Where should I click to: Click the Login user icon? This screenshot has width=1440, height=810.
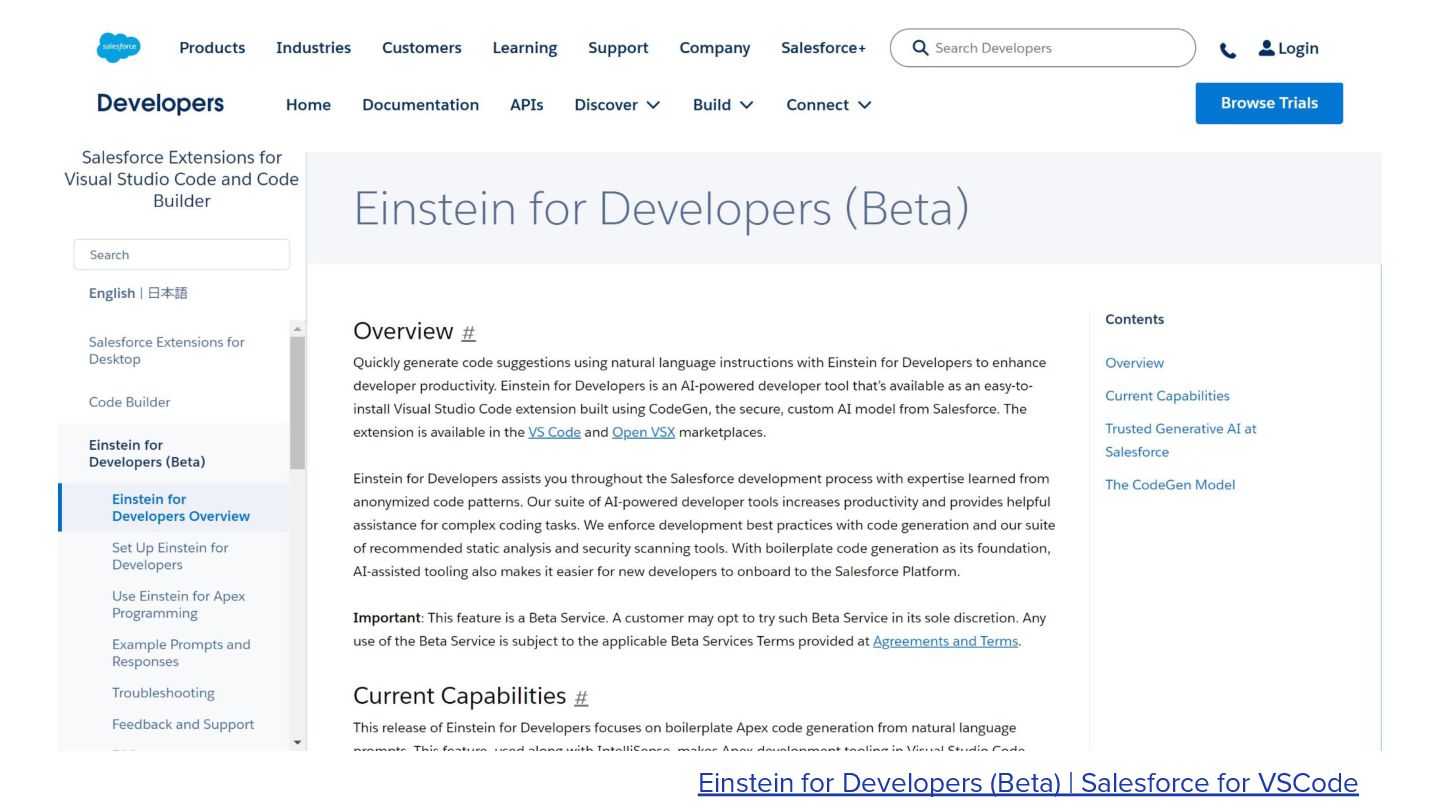[1266, 47]
